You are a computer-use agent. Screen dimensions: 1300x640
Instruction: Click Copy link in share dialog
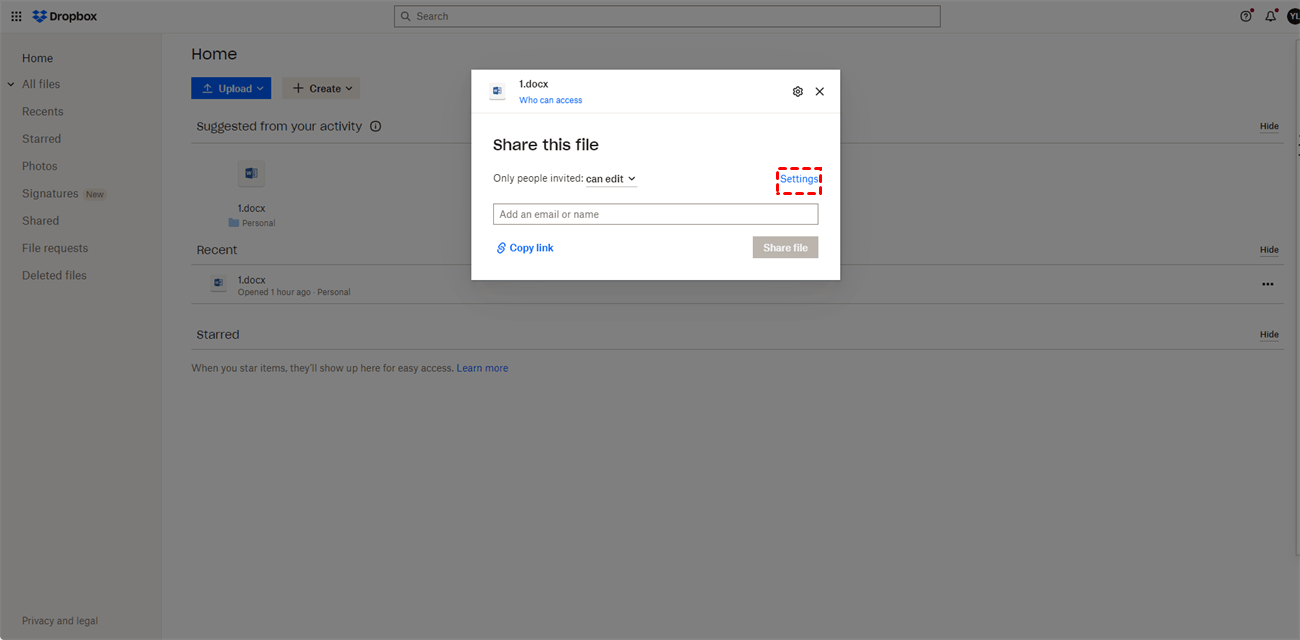pyautogui.click(x=525, y=248)
